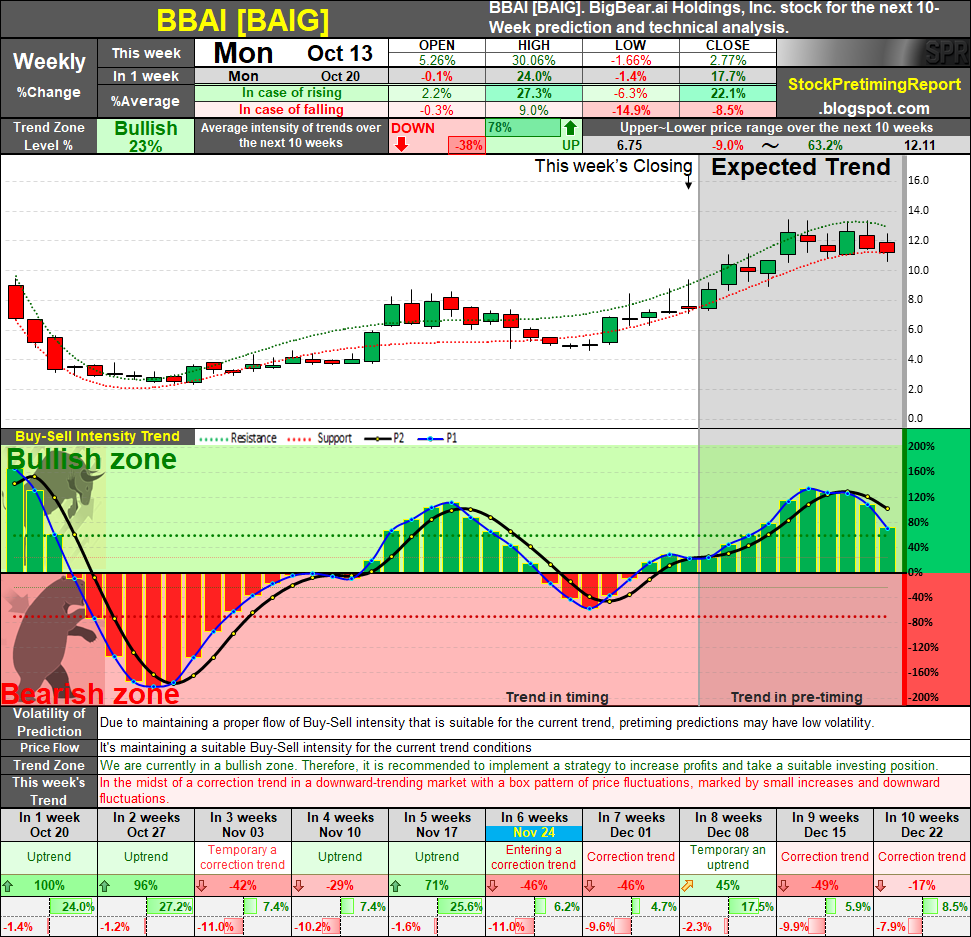The height and width of the screenshot is (937, 971).
Task: Select the In 2 weeks Oct 27 header
Action: 146,825
